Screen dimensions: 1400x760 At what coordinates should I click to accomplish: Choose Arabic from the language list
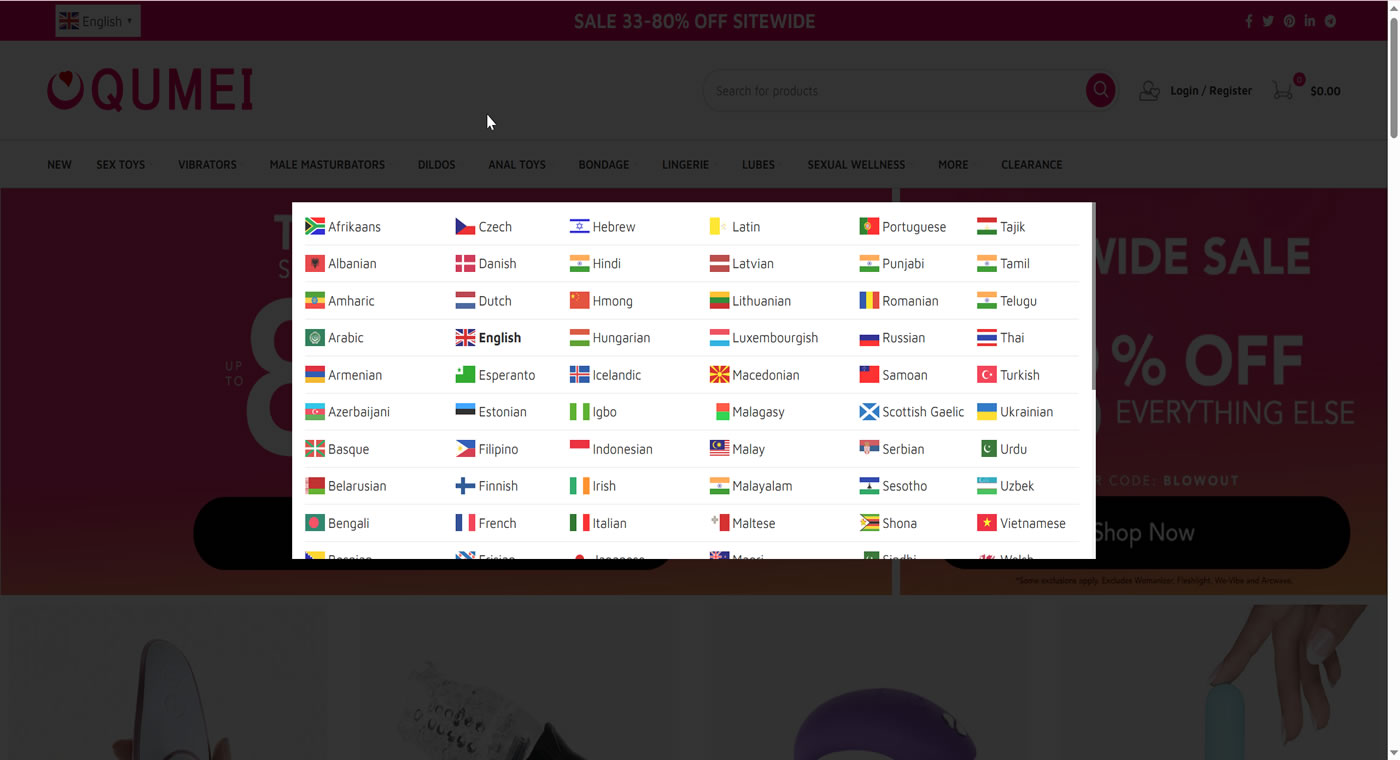coord(334,338)
